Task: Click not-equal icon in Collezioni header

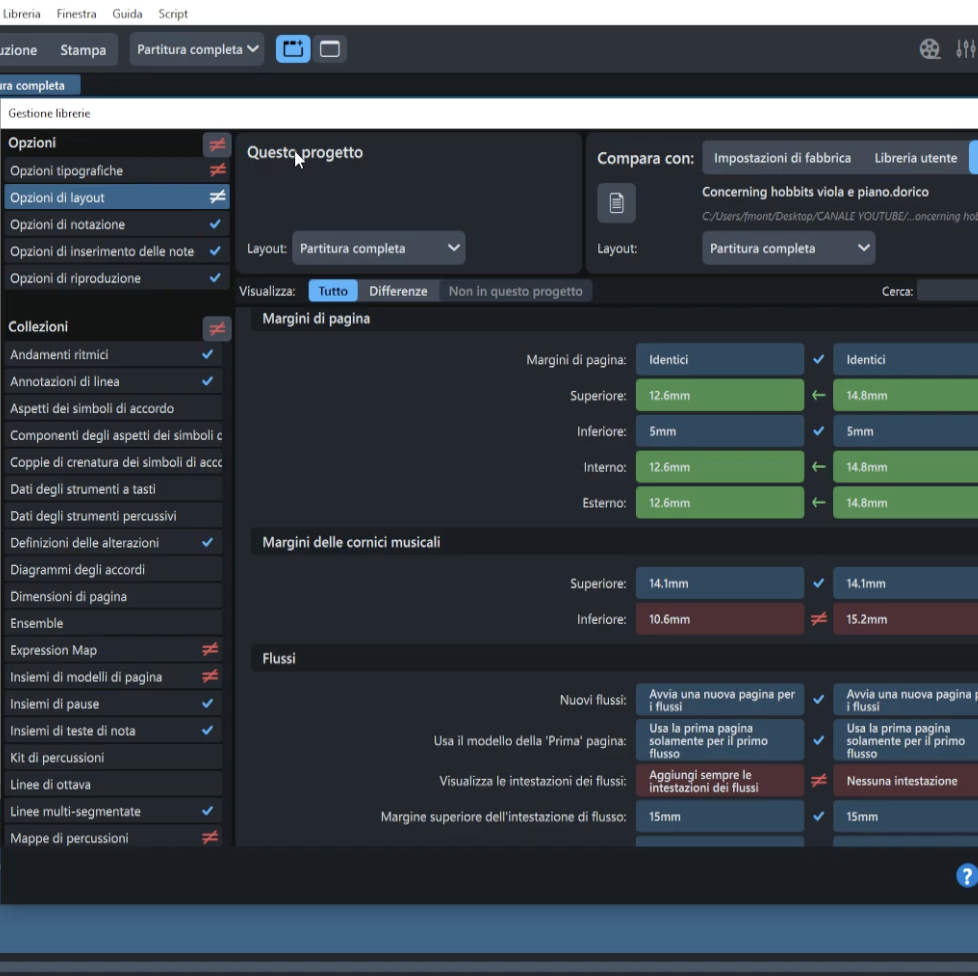Action: click(x=216, y=328)
